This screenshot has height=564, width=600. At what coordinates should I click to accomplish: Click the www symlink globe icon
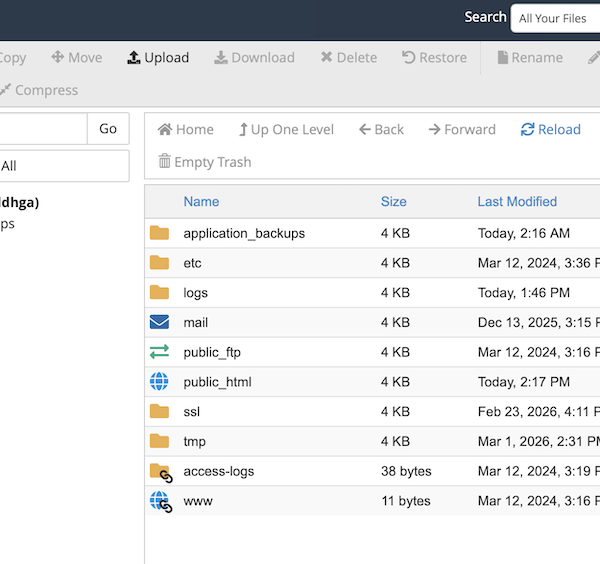pyautogui.click(x=160, y=501)
